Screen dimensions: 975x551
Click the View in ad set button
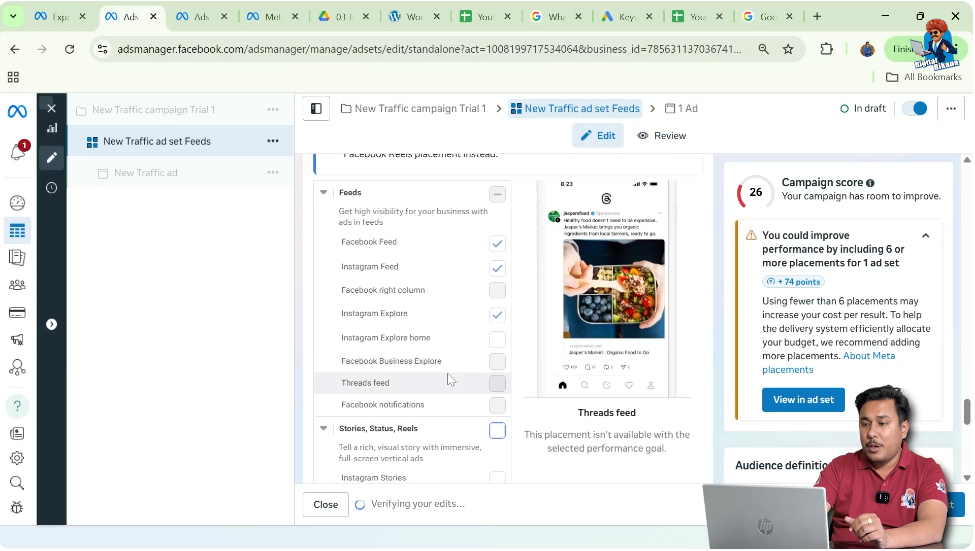[803, 400]
